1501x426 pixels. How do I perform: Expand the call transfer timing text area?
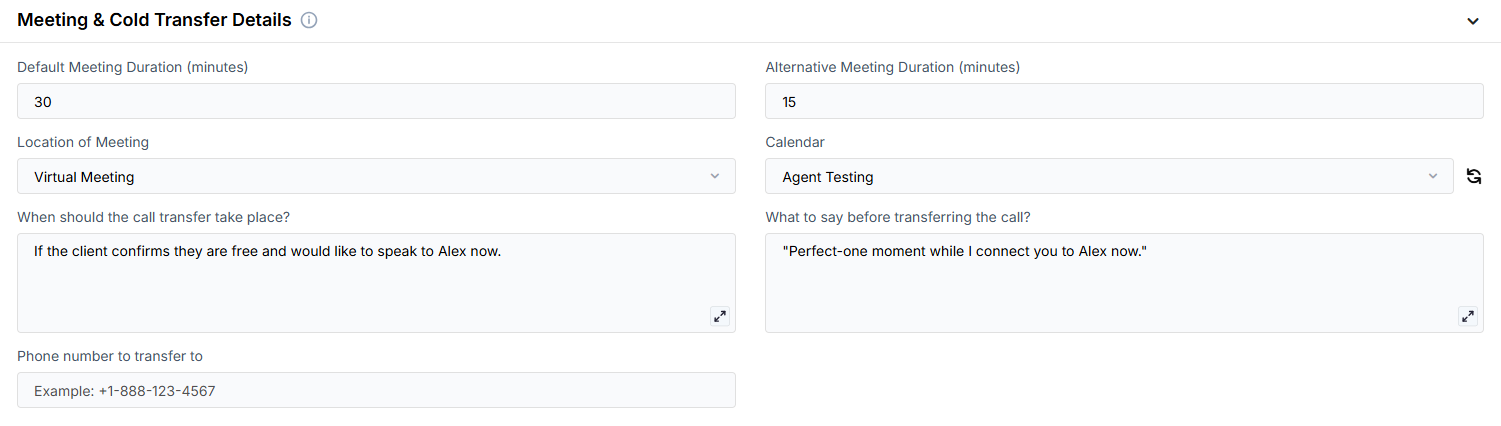(x=719, y=316)
